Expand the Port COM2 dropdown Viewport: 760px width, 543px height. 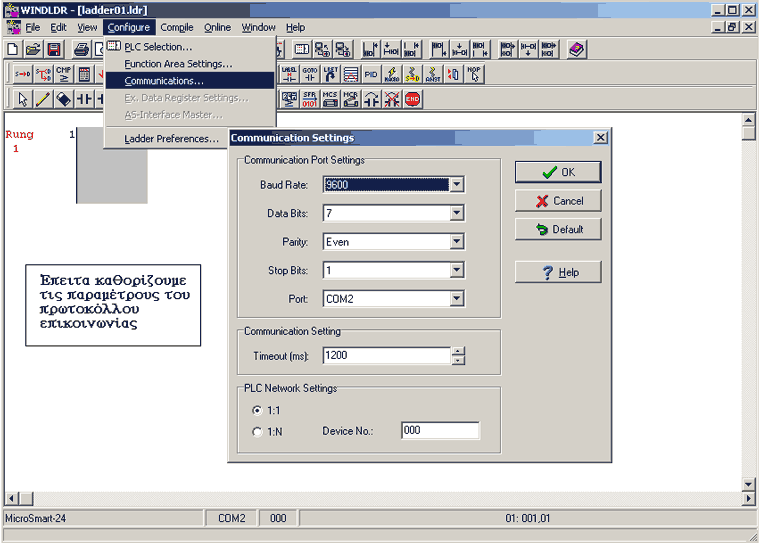click(456, 299)
